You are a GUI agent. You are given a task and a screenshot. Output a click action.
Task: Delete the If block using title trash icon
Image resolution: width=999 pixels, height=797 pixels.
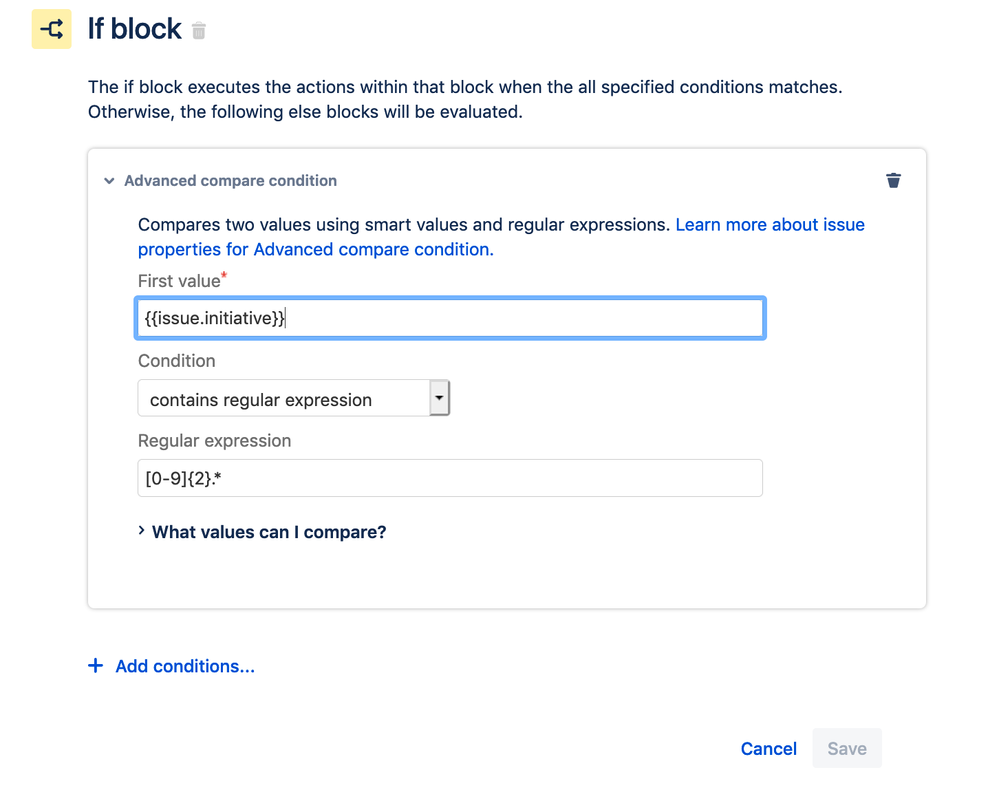click(199, 31)
